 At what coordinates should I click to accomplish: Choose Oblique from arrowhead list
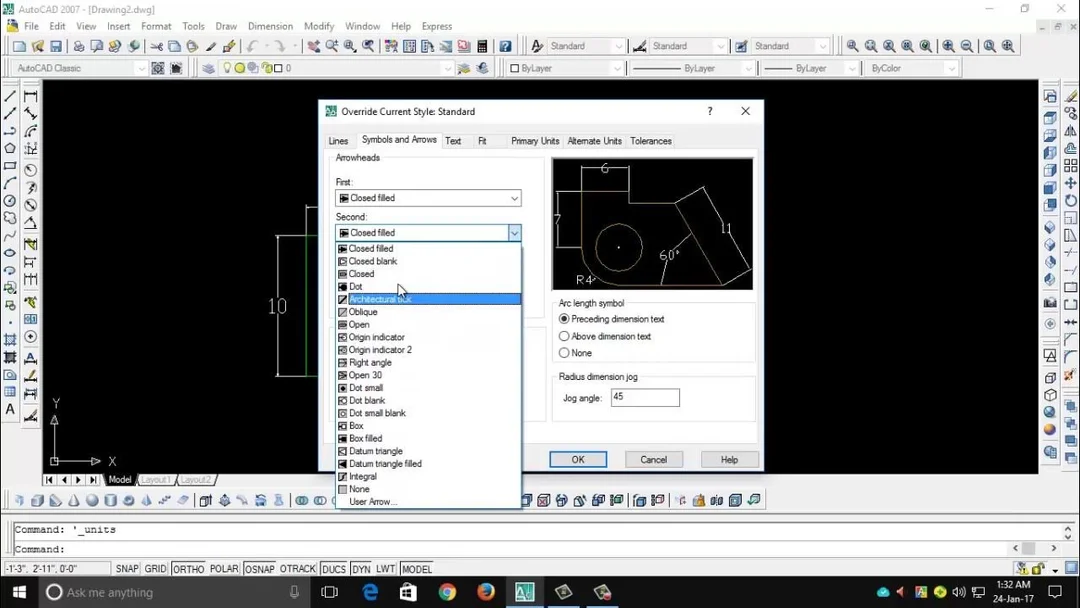point(428,312)
